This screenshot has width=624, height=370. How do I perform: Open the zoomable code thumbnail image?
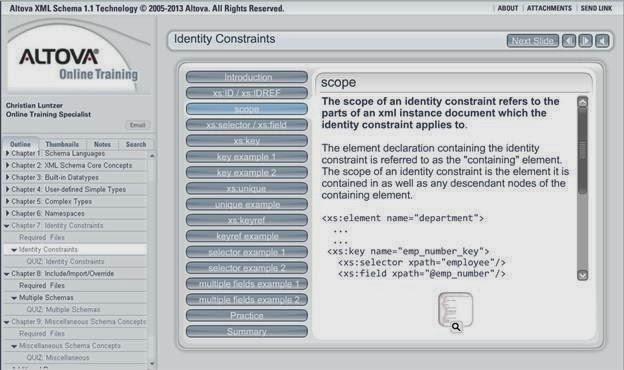(x=455, y=310)
